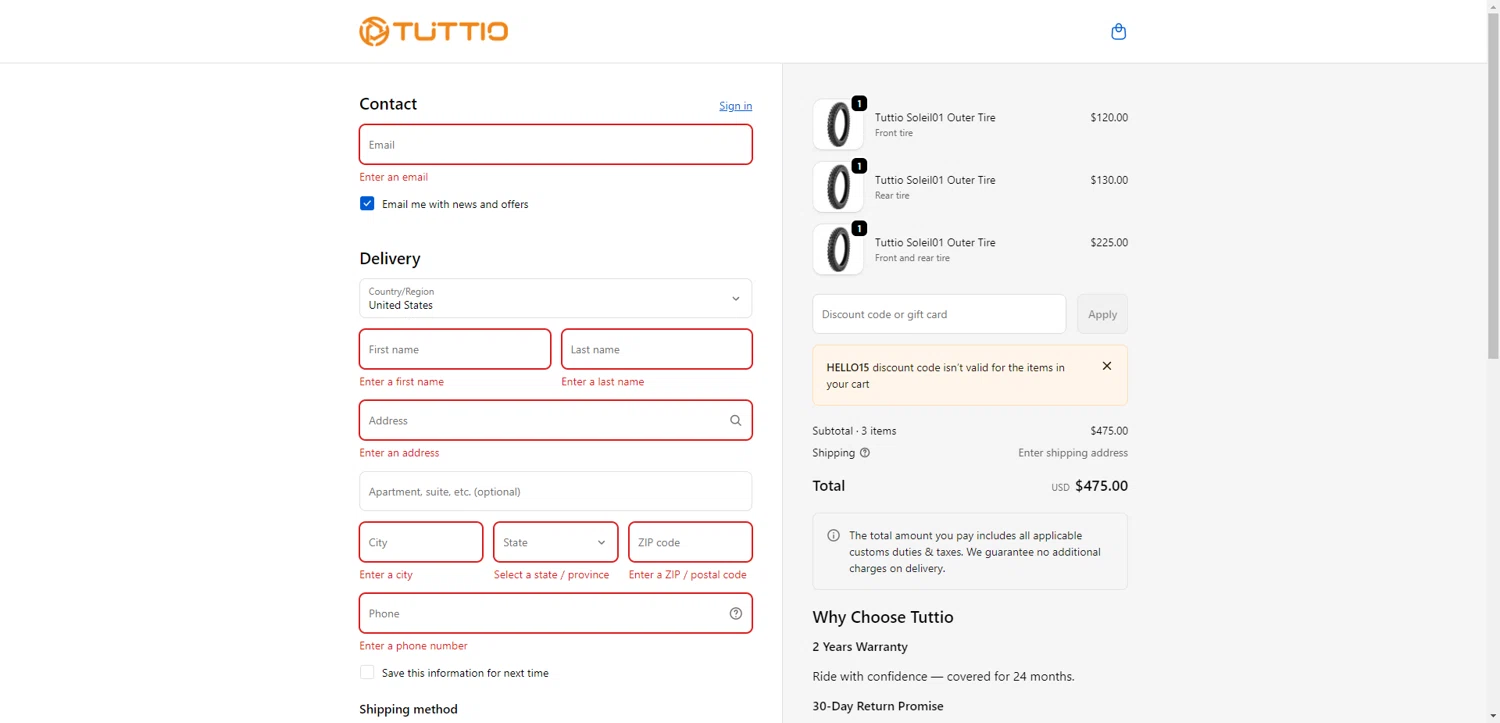Image resolution: width=1500 pixels, height=723 pixels.
Task: Click the ZIP code field
Action: tap(690, 542)
